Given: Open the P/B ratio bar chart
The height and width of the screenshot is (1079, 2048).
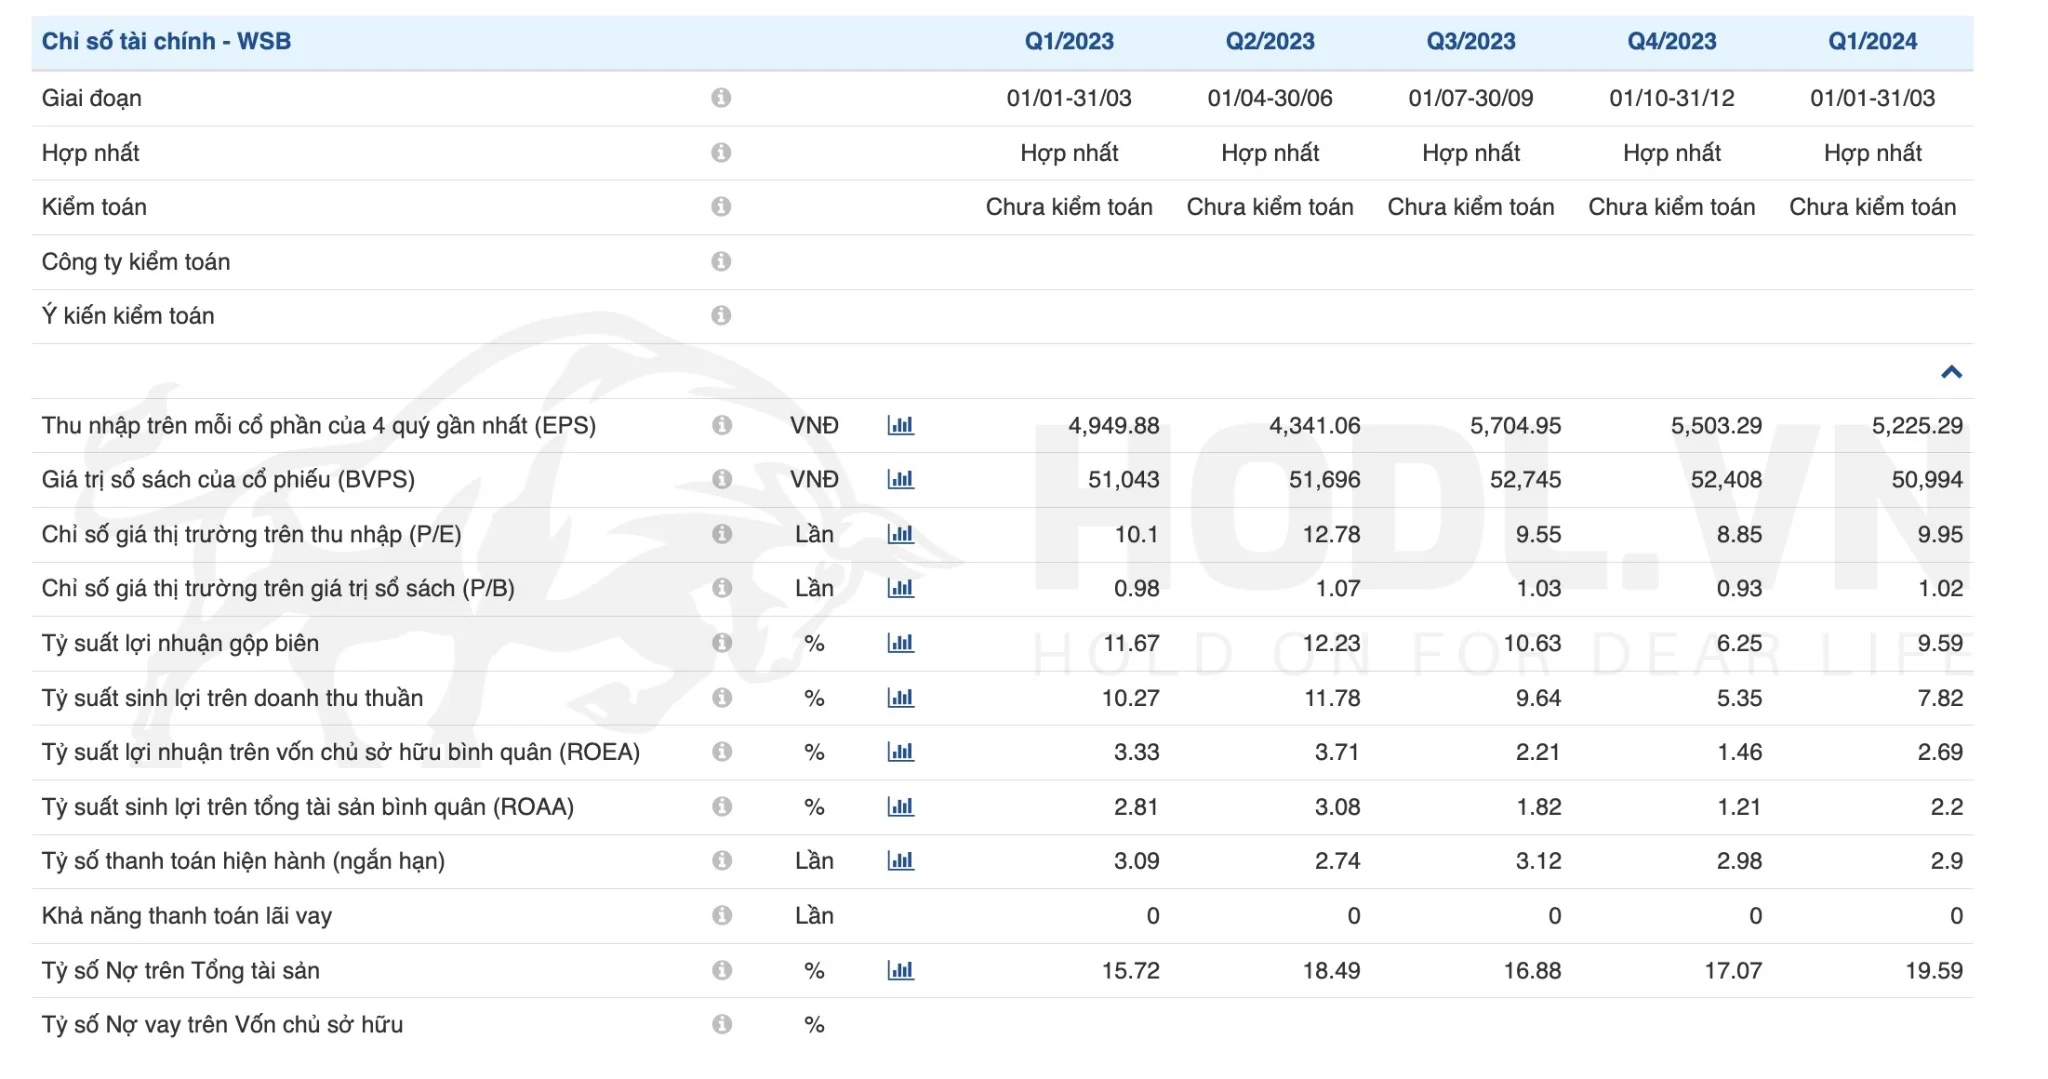Looking at the screenshot, I should 901,588.
